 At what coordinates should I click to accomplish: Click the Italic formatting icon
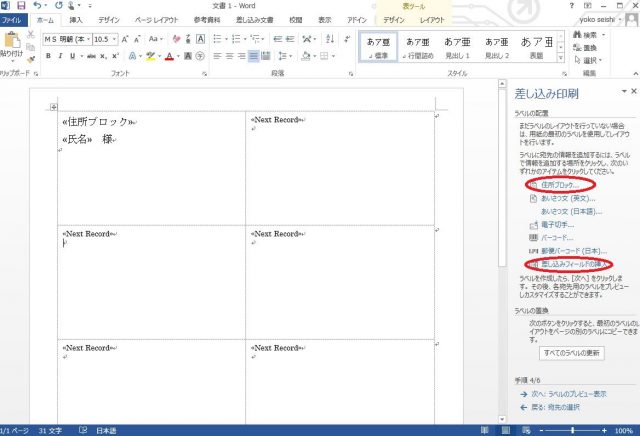click(60, 56)
